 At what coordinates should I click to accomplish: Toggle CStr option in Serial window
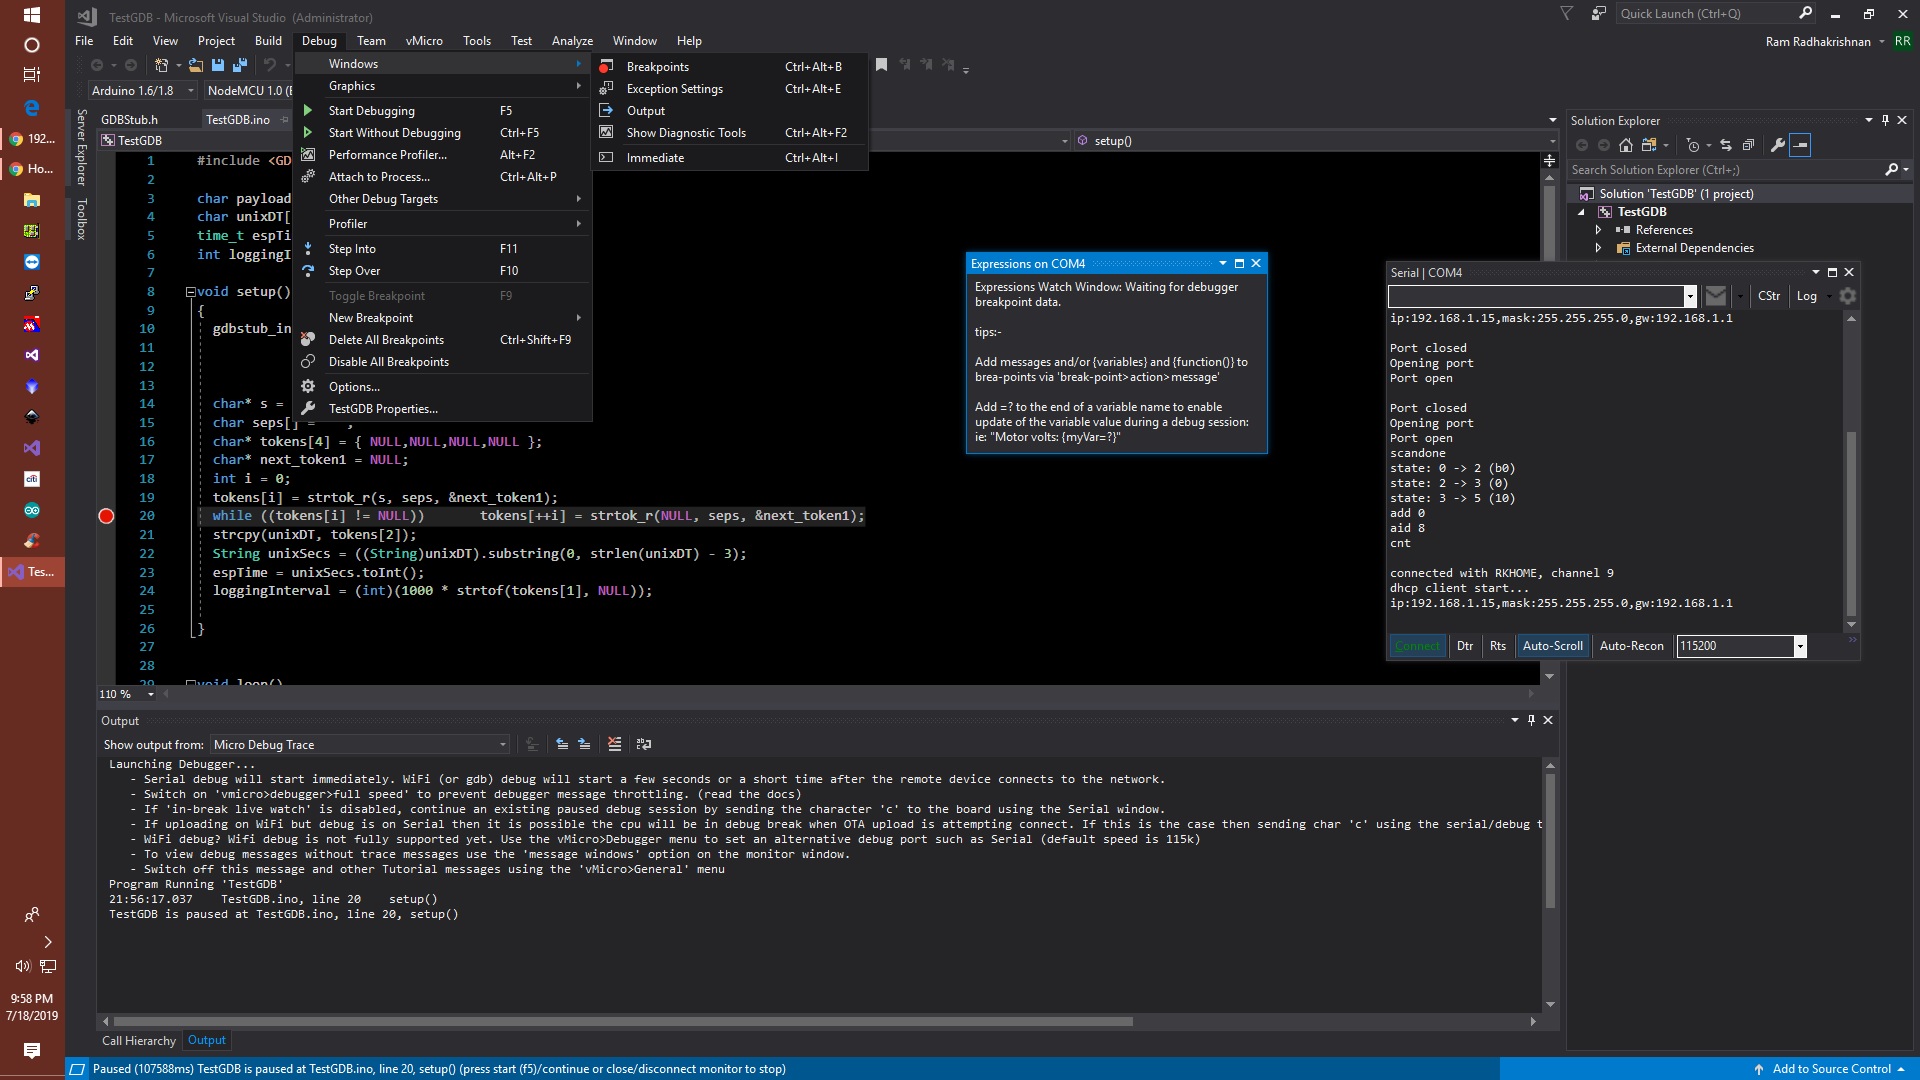coord(1769,296)
